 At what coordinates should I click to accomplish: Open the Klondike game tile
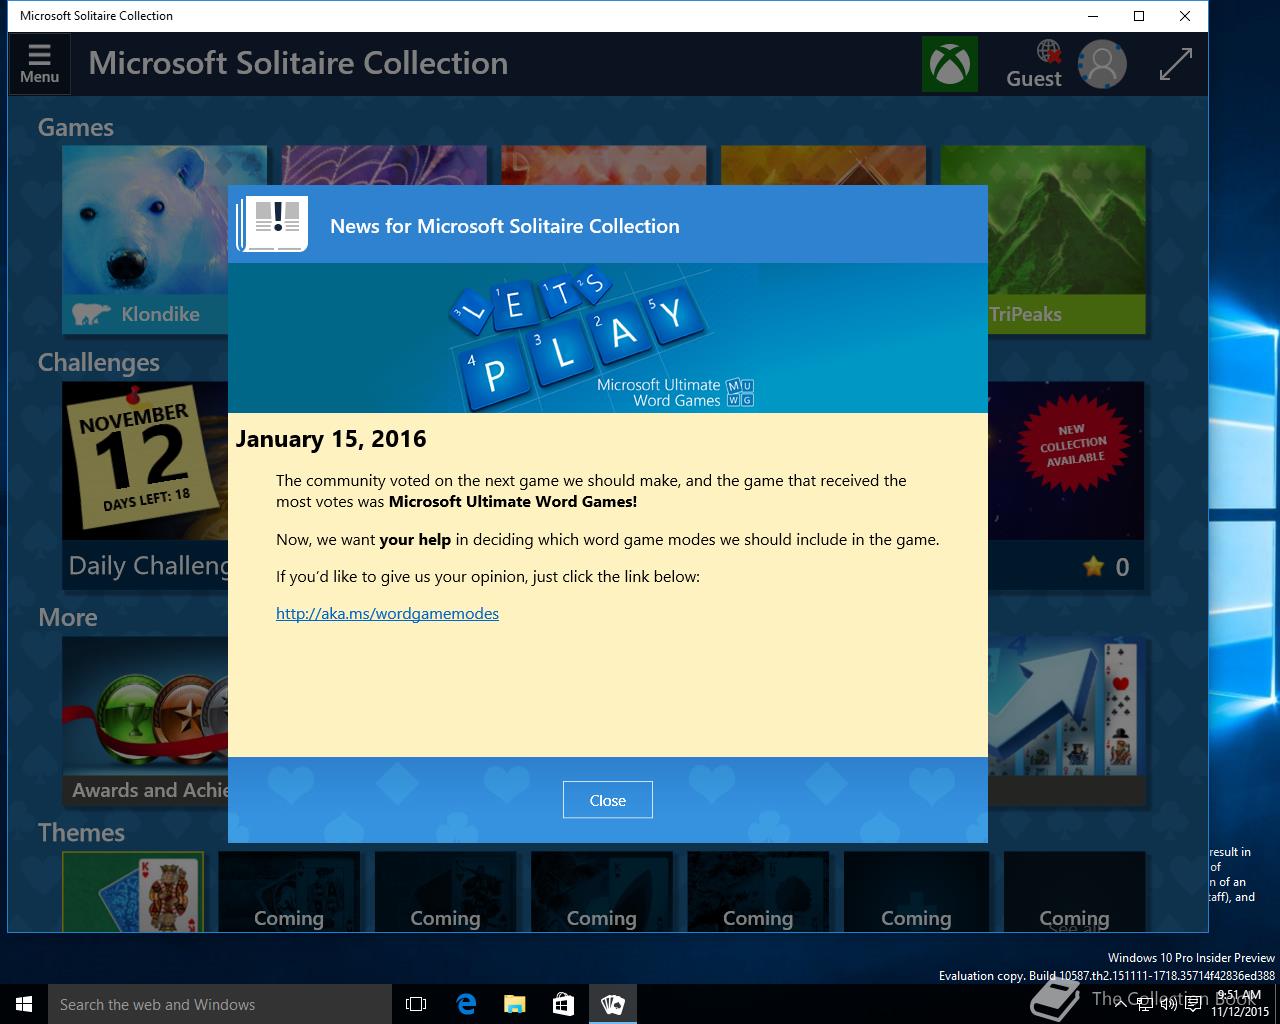146,239
